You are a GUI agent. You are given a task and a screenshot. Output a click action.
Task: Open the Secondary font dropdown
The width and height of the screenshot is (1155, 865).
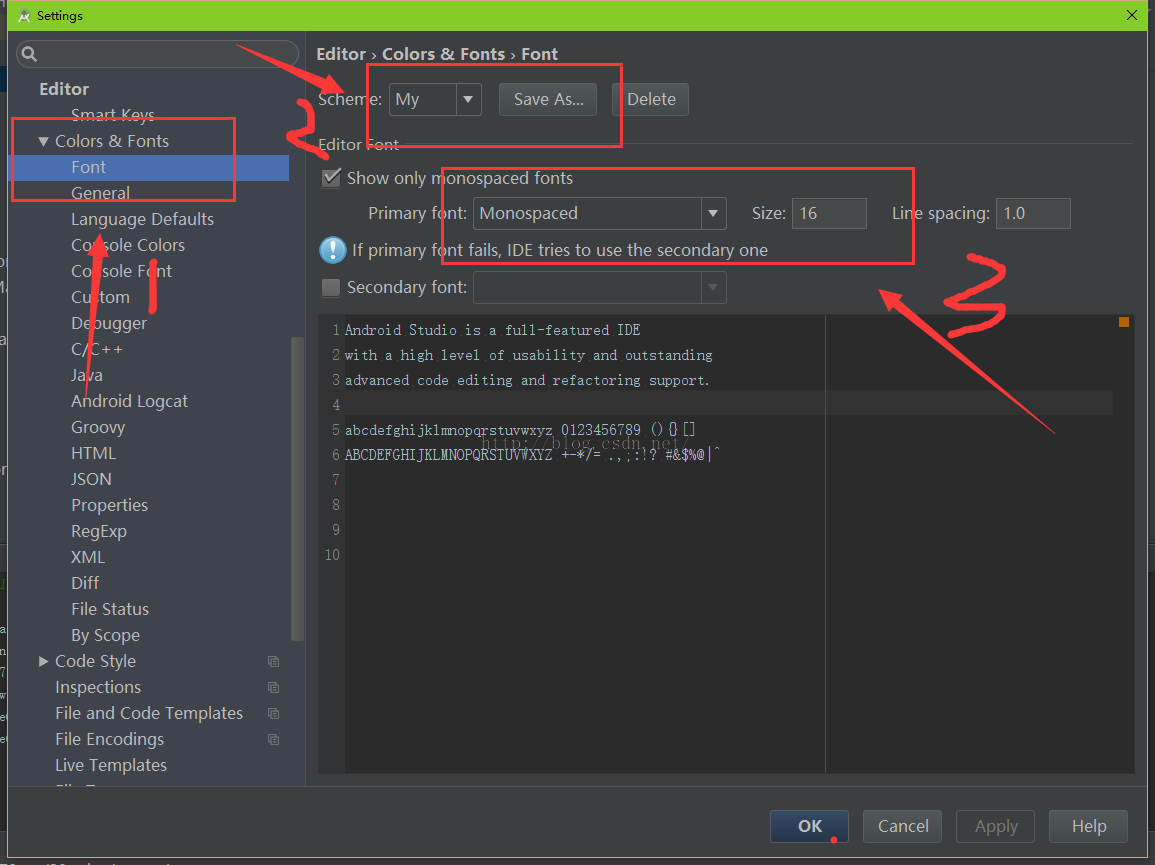coord(600,287)
